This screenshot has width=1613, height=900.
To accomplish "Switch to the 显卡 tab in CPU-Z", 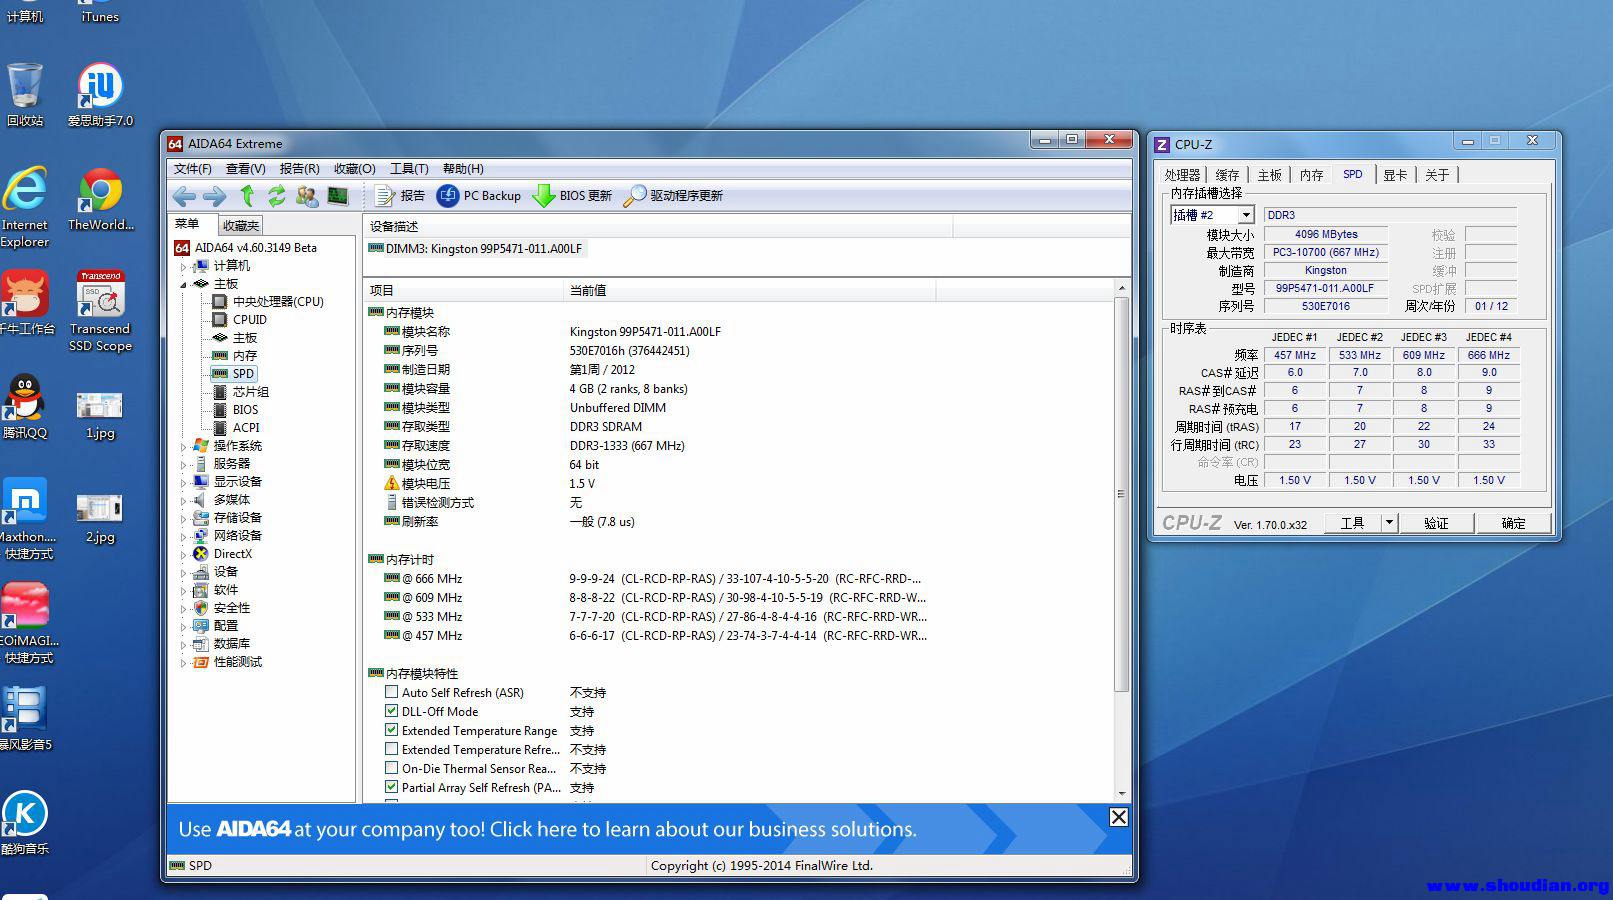I will [x=1395, y=175].
